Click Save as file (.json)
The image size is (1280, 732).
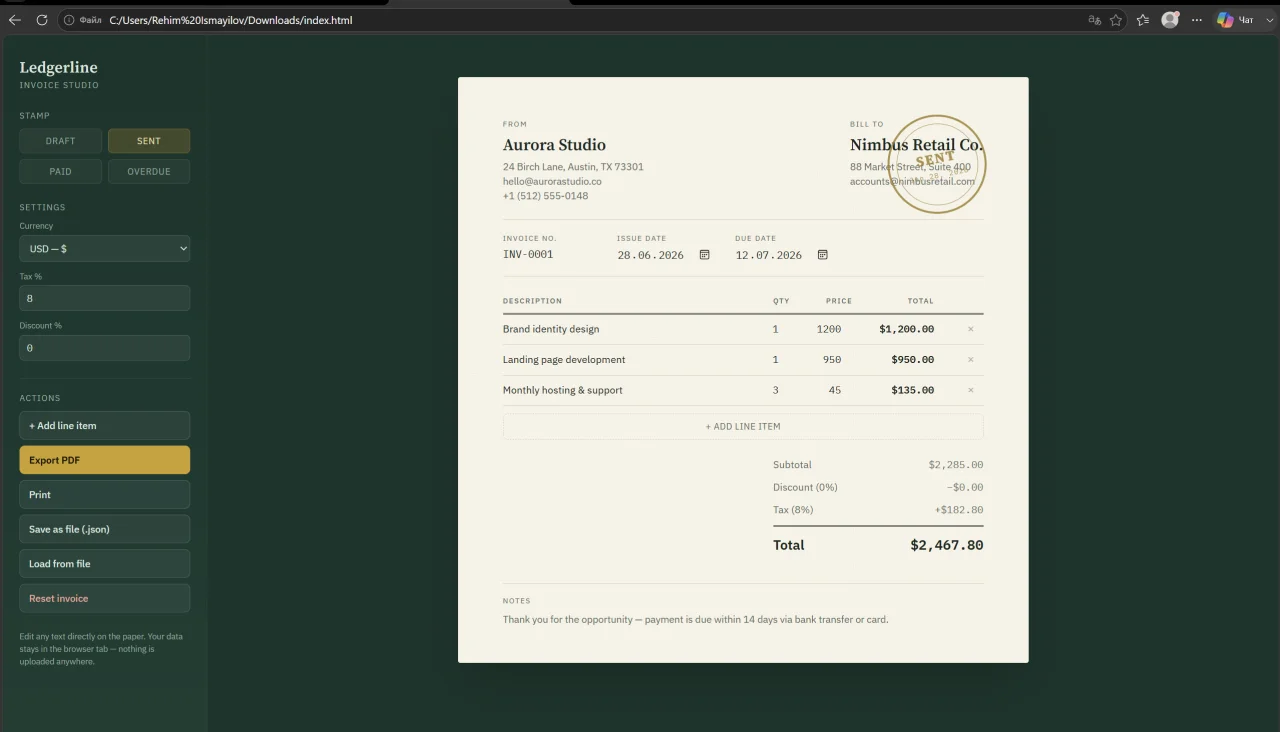point(105,529)
